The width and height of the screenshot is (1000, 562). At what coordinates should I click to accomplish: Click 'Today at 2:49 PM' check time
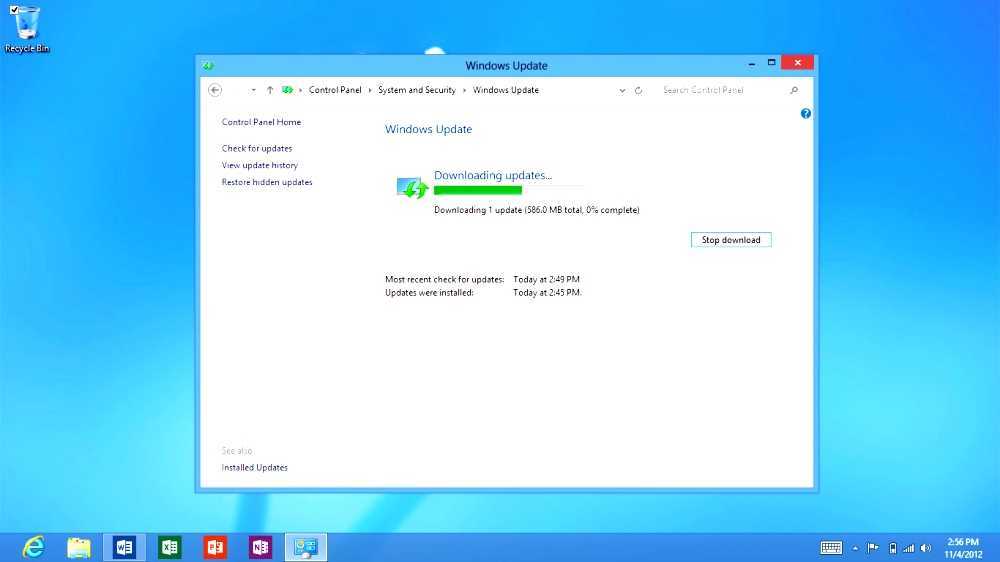tap(547, 279)
